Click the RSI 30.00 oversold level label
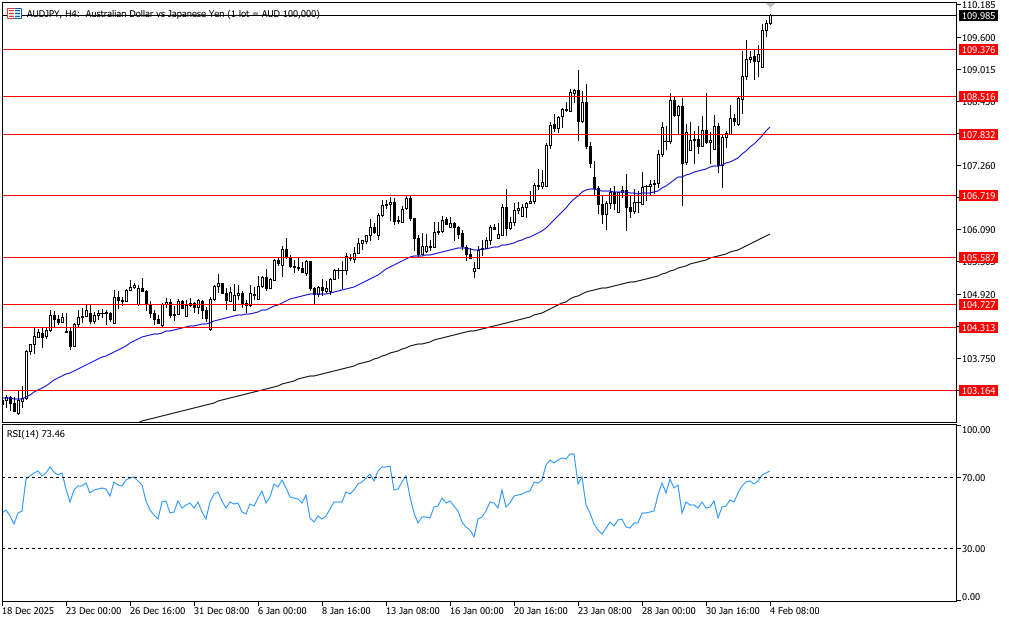Viewport: 1009px width, 622px height. tap(975, 549)
